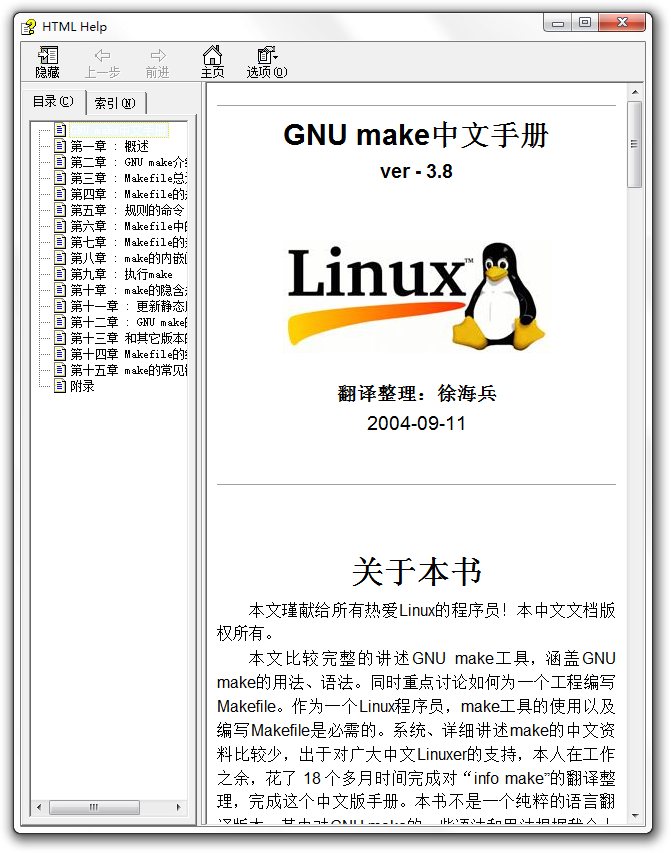Select 第七章 Makefile tree entry
The height and width of the screenshot is (853, 671).
(x=128, y=242)
